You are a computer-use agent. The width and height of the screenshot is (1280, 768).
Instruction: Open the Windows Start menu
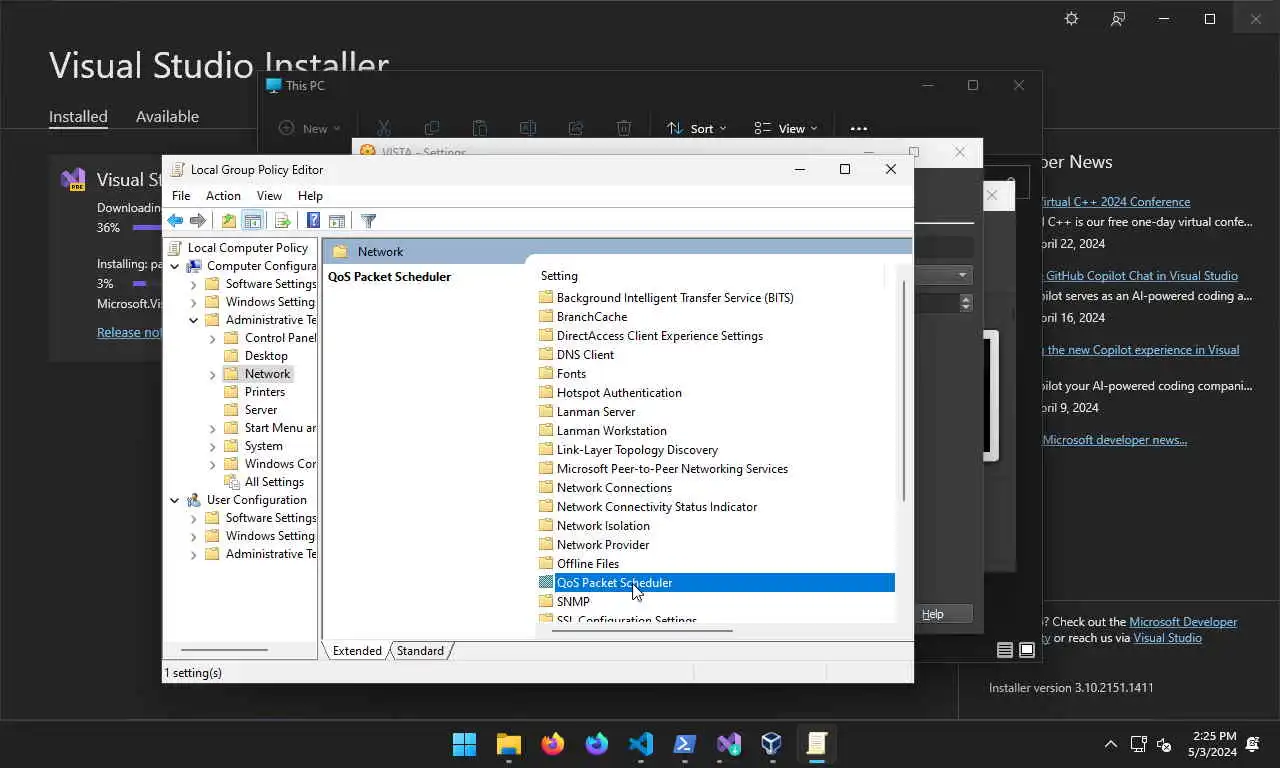pos(465,744)
